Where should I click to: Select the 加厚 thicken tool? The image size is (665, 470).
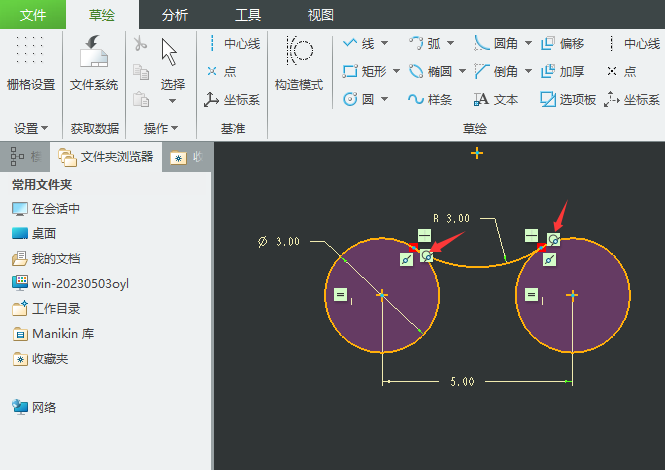point(563,71)
